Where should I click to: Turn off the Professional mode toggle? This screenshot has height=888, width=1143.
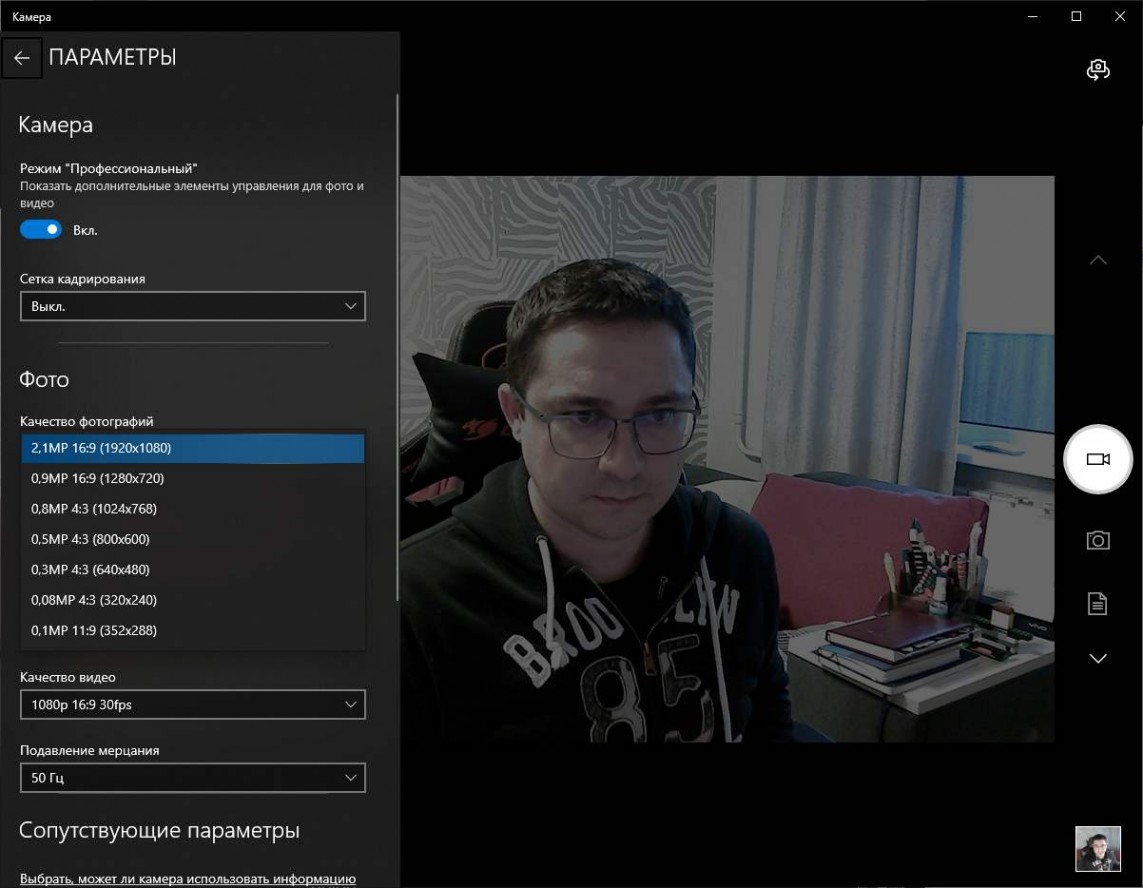pyautogui.click(x=41, y=230)
